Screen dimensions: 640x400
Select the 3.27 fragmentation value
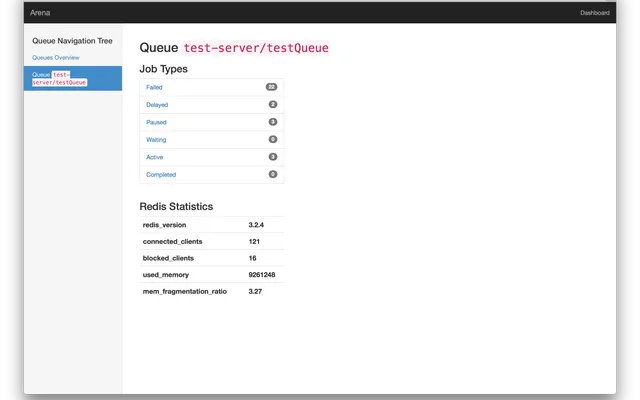[x=255, y=291]
